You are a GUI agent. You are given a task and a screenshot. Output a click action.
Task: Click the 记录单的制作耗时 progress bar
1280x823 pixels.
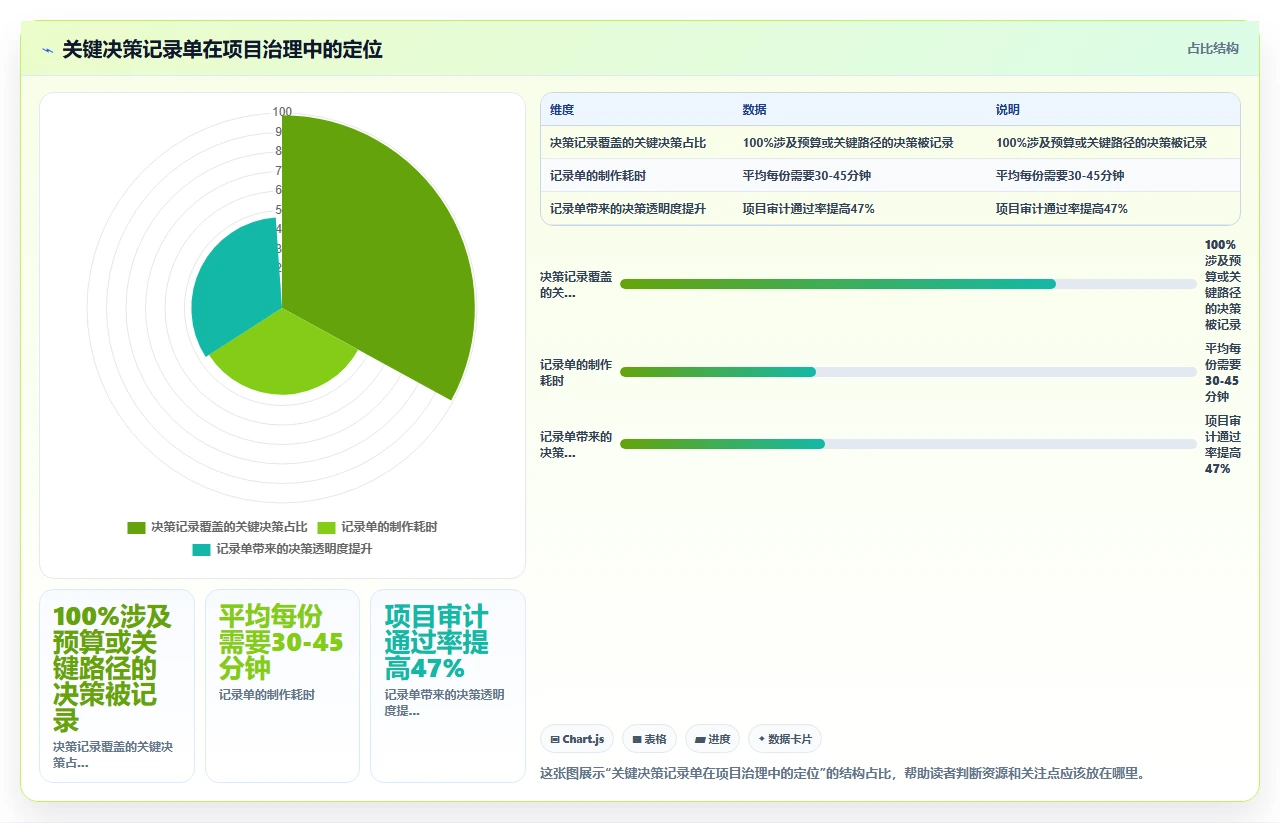pyautogui.click(x=908, y=372)
